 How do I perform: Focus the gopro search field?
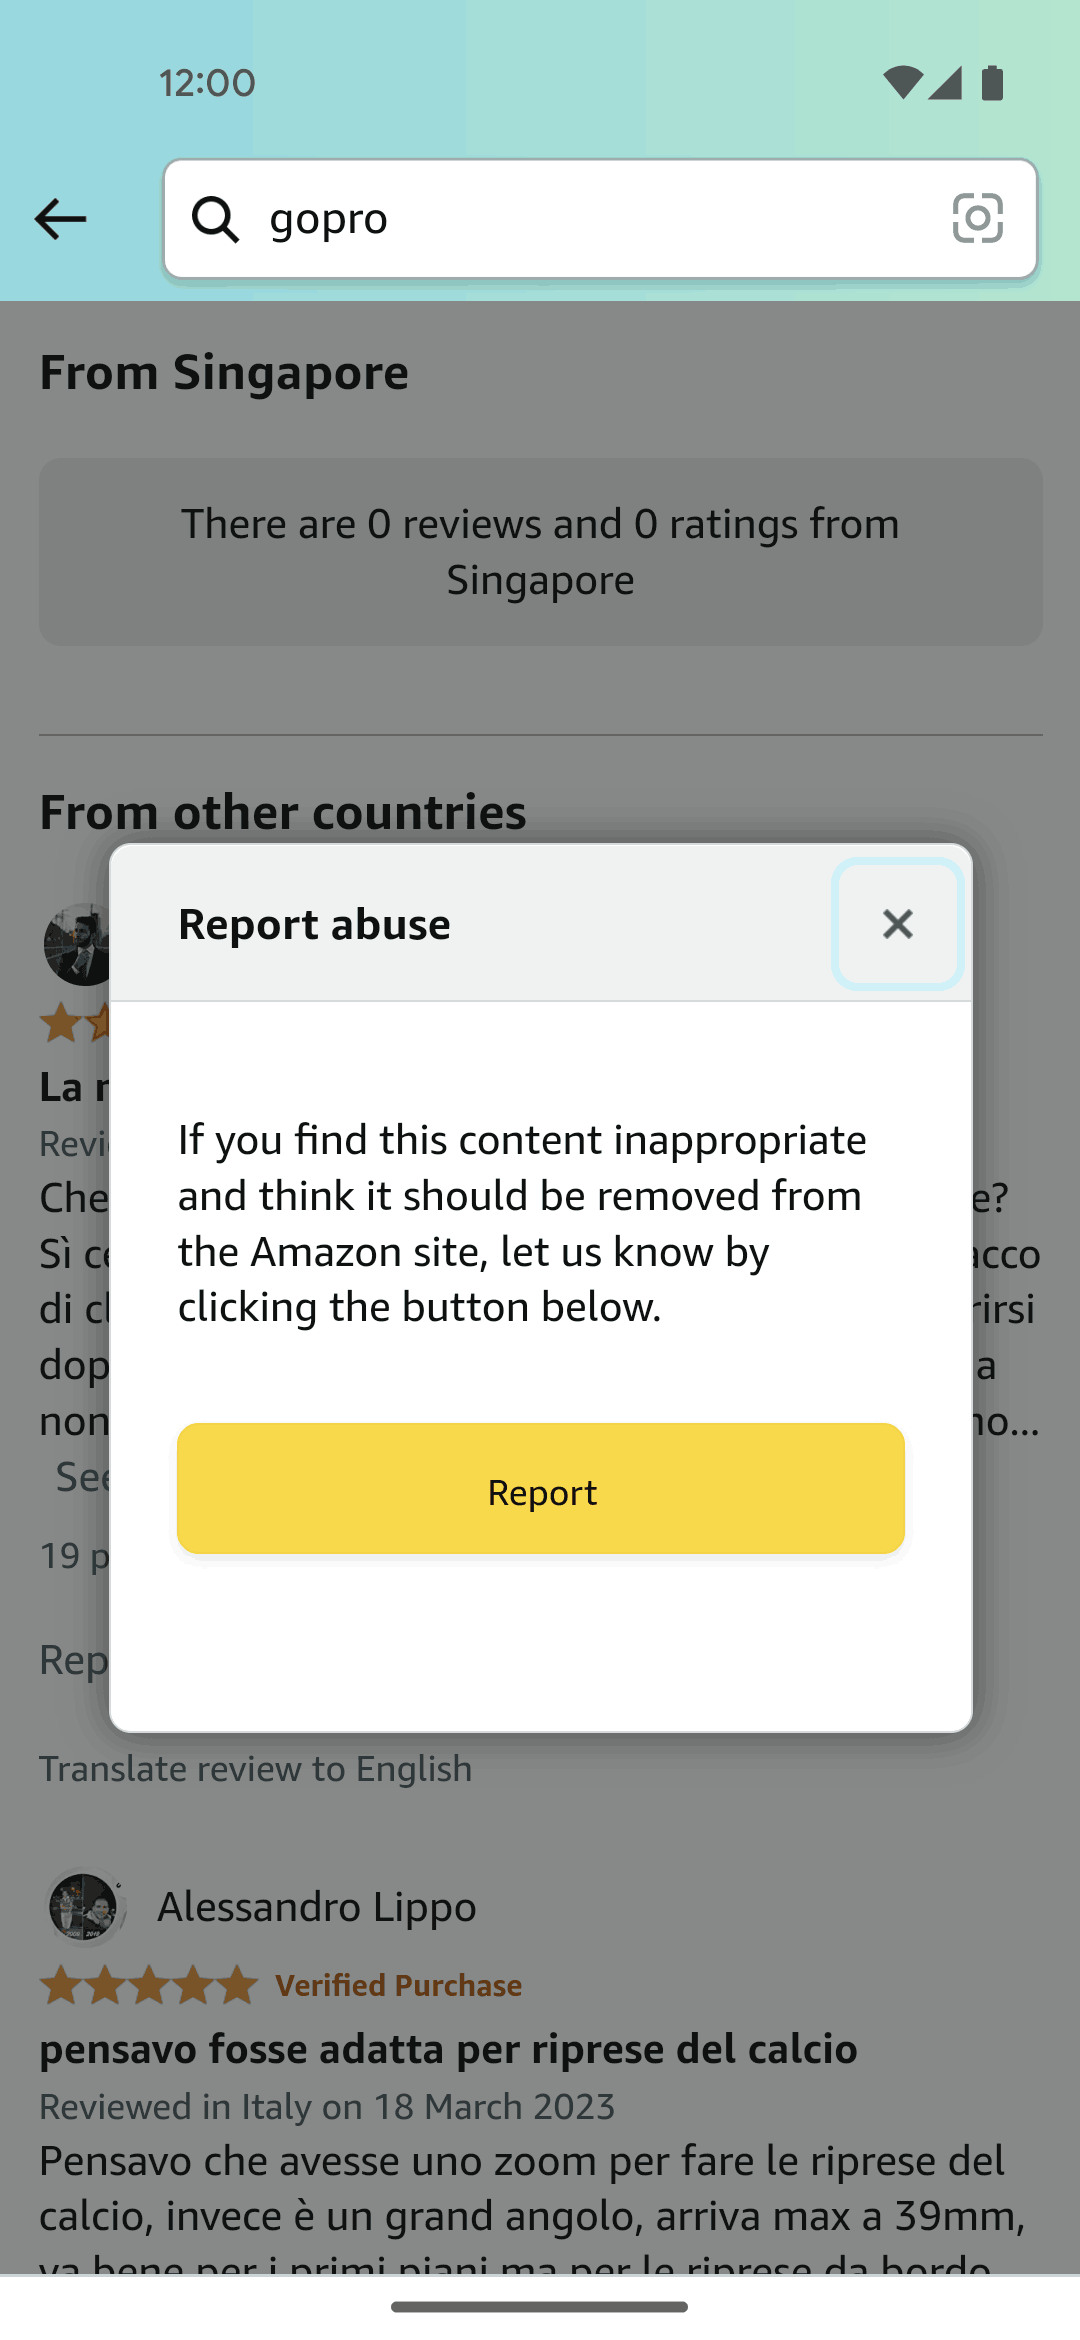click(x=600, y=218)
